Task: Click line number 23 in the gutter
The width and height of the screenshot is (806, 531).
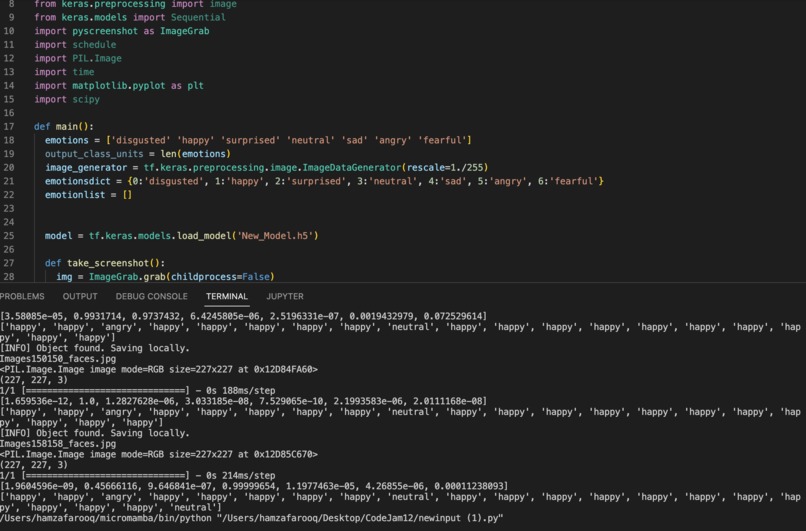Action: [9, 208]
